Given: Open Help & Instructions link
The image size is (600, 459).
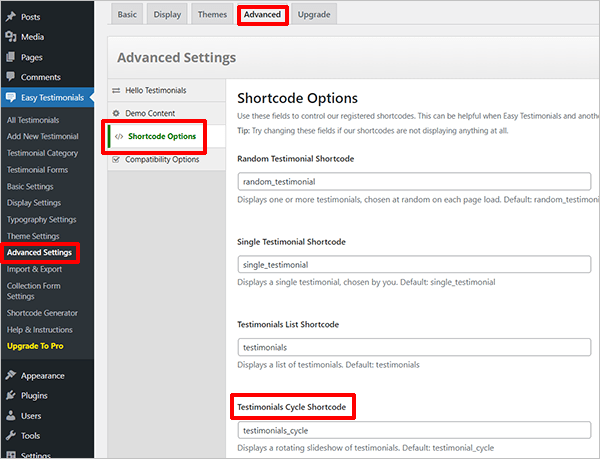Looking at the screenshot, I should click(x=39, y=330).
